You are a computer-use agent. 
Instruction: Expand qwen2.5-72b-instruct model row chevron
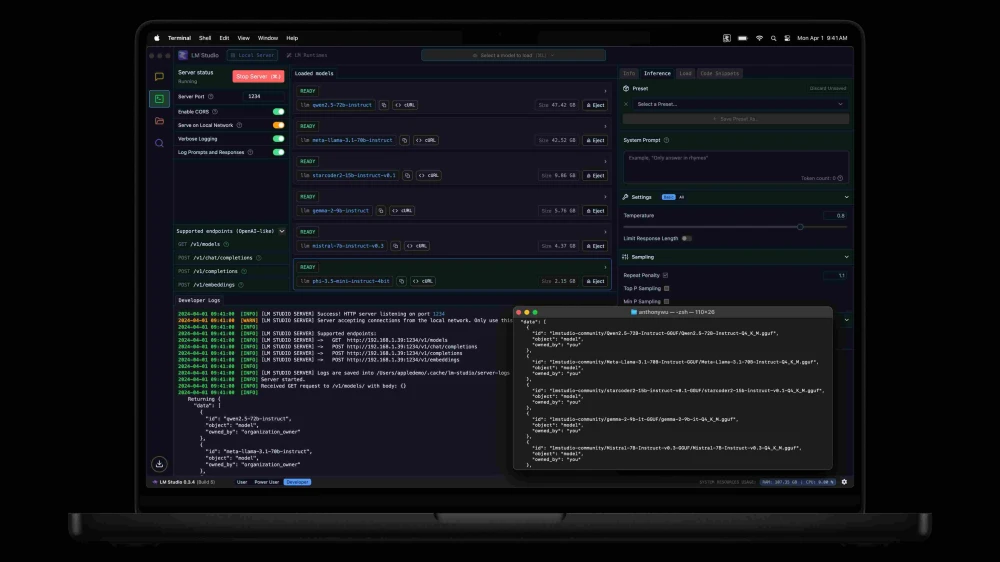tap(605, 91)
